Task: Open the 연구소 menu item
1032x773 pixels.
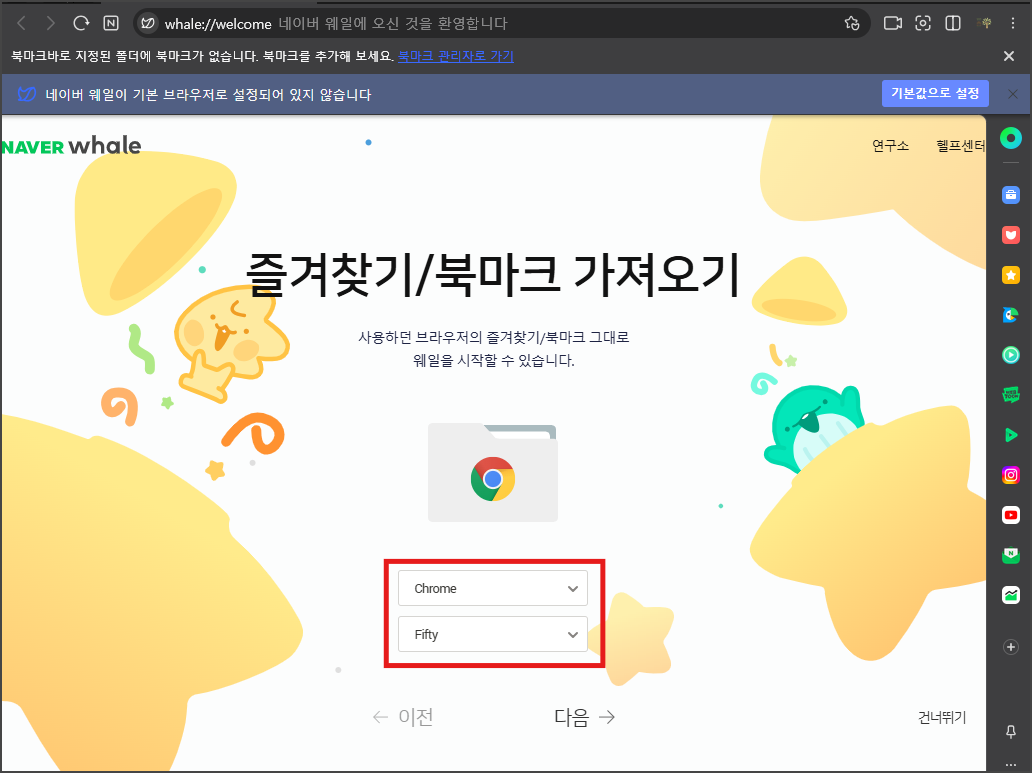Action: 889,144
